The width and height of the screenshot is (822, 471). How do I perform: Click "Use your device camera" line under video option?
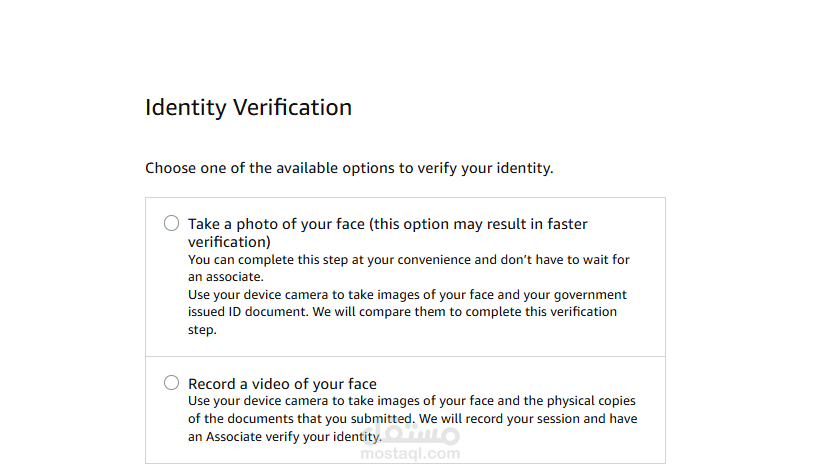[411, 401]
